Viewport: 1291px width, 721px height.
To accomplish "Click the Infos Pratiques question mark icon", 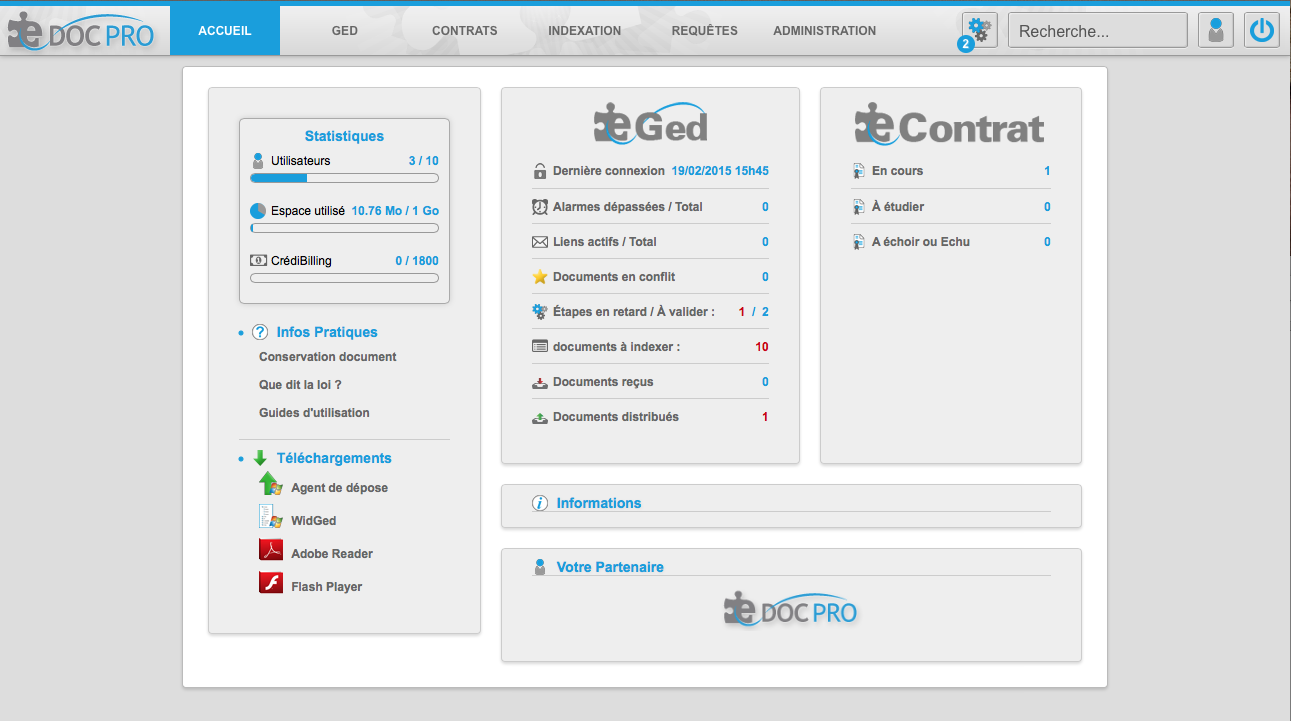I will pyautogui.click(x=260, y=332).
